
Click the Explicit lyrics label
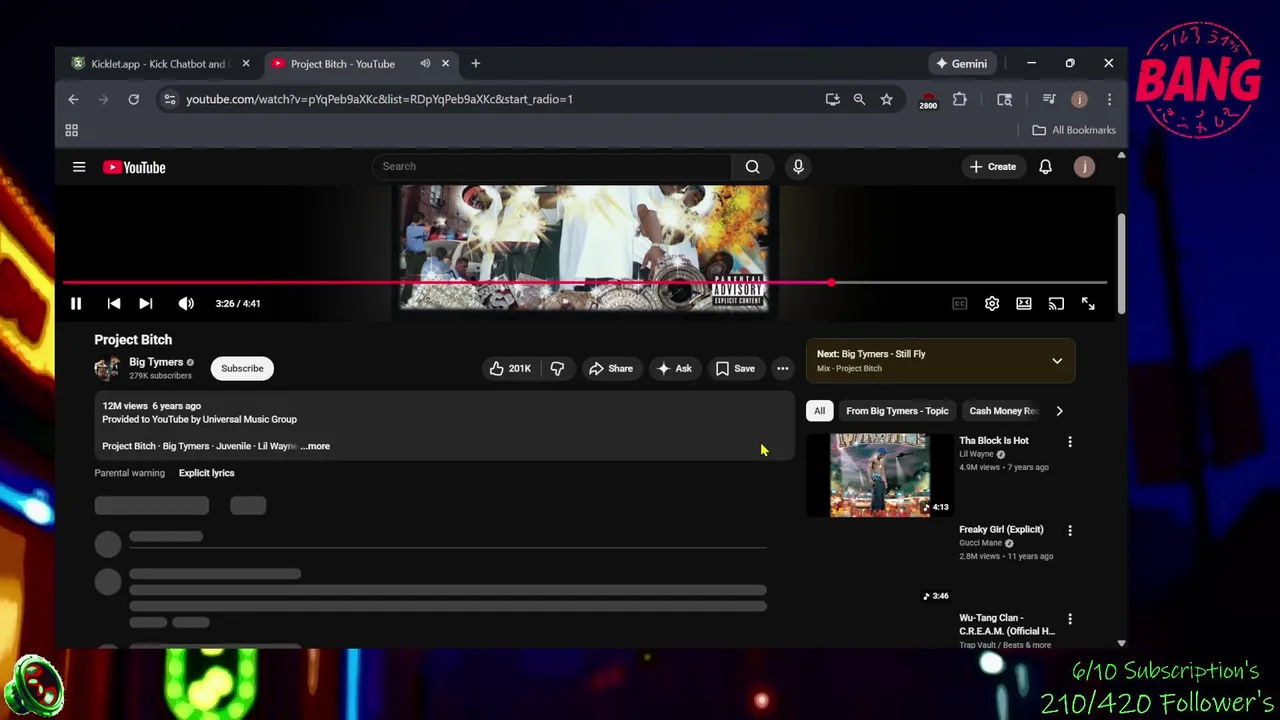coord(207,473)
